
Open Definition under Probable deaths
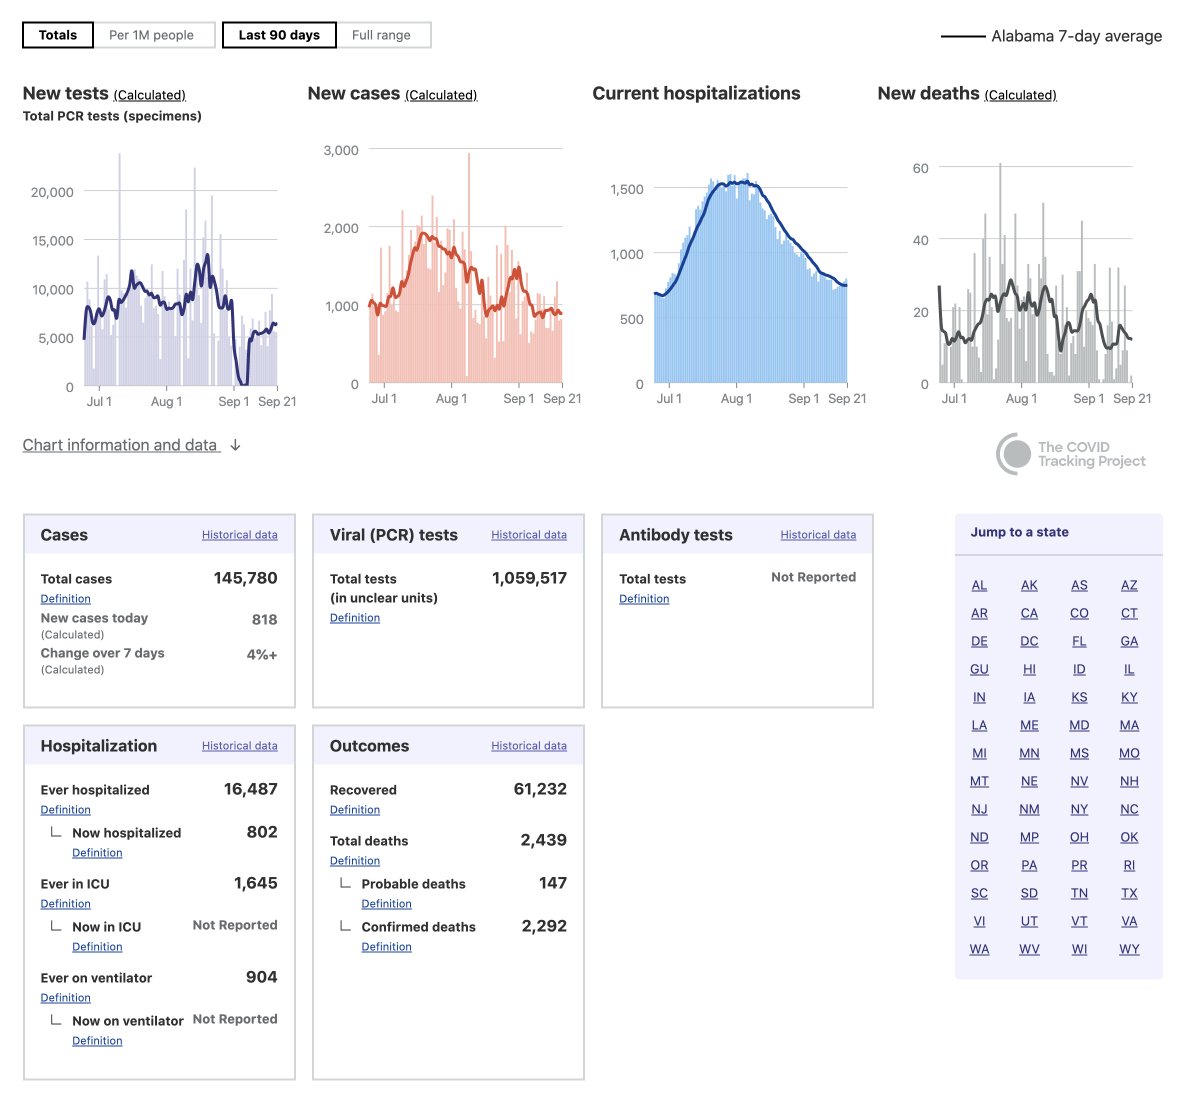387,904
